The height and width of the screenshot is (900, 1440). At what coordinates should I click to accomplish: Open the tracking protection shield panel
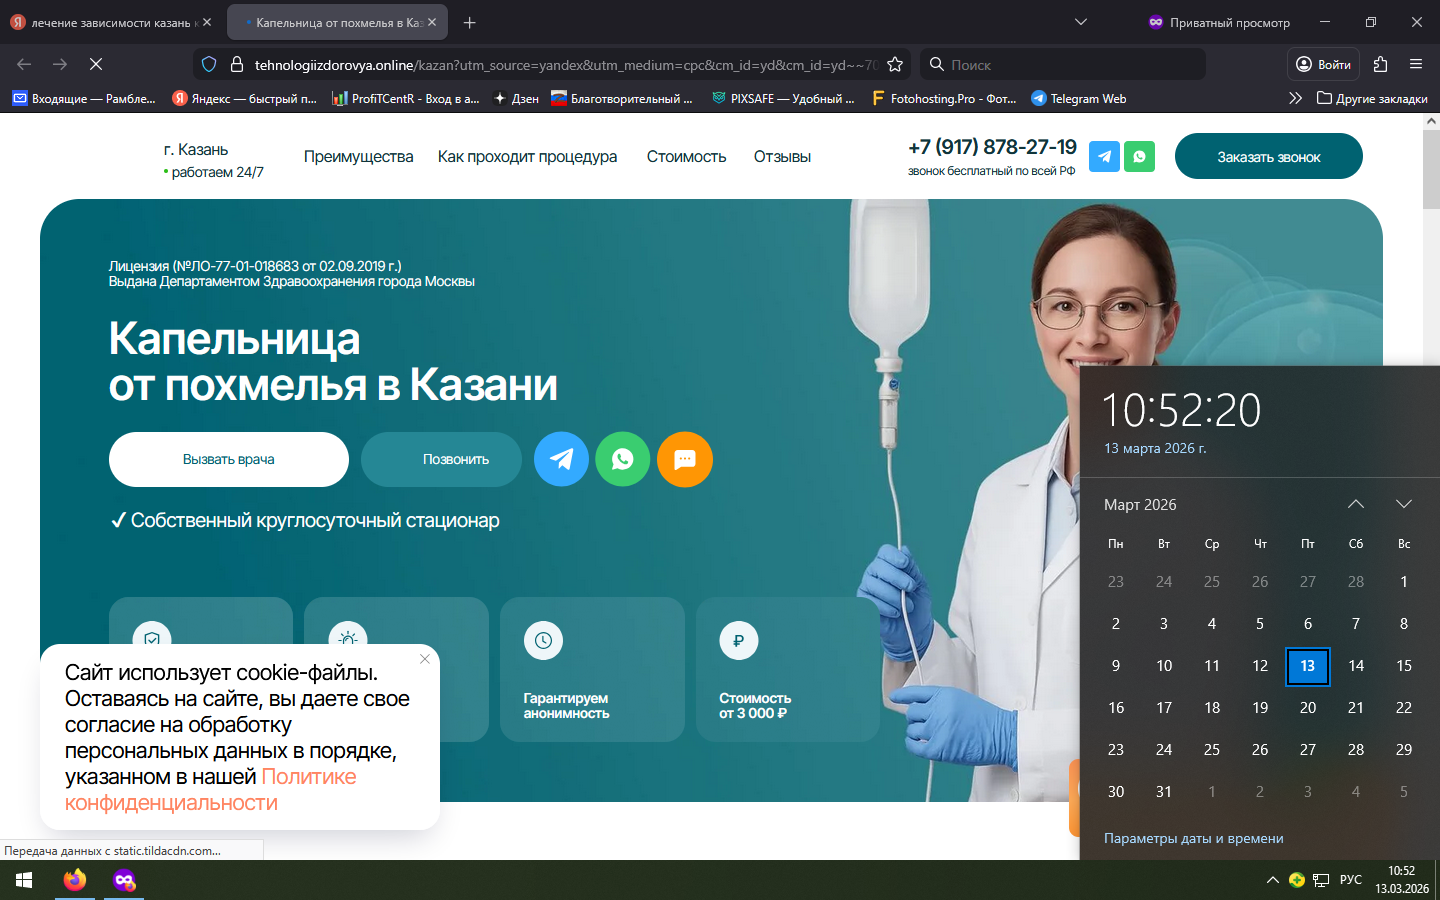tap(209, 64)
